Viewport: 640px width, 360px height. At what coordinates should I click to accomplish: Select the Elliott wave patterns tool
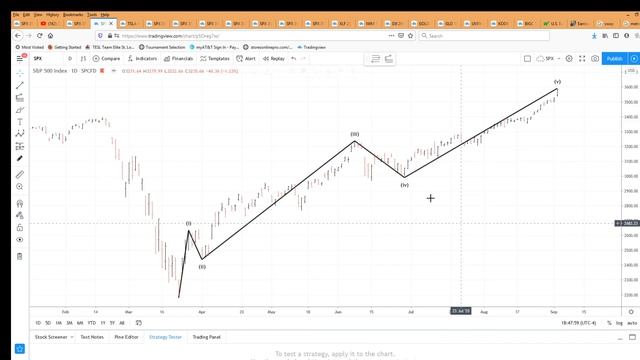point(20,133)
